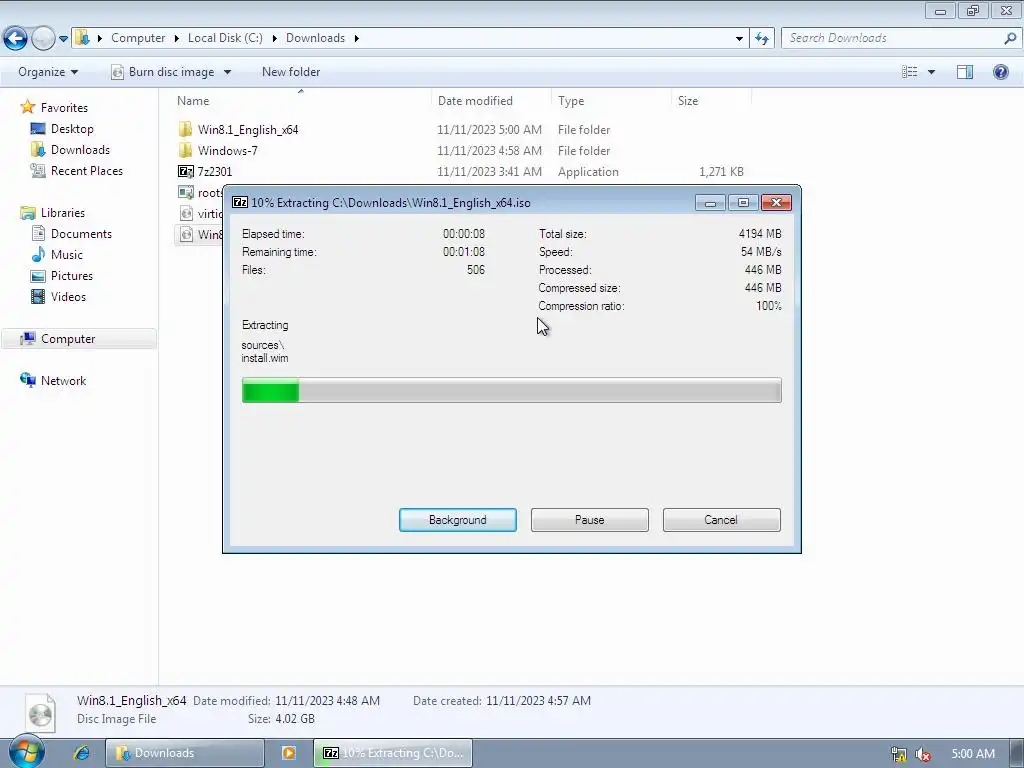Click Burn disc image button
This screenshot has height=768, width=1024.
click(163, 72)
